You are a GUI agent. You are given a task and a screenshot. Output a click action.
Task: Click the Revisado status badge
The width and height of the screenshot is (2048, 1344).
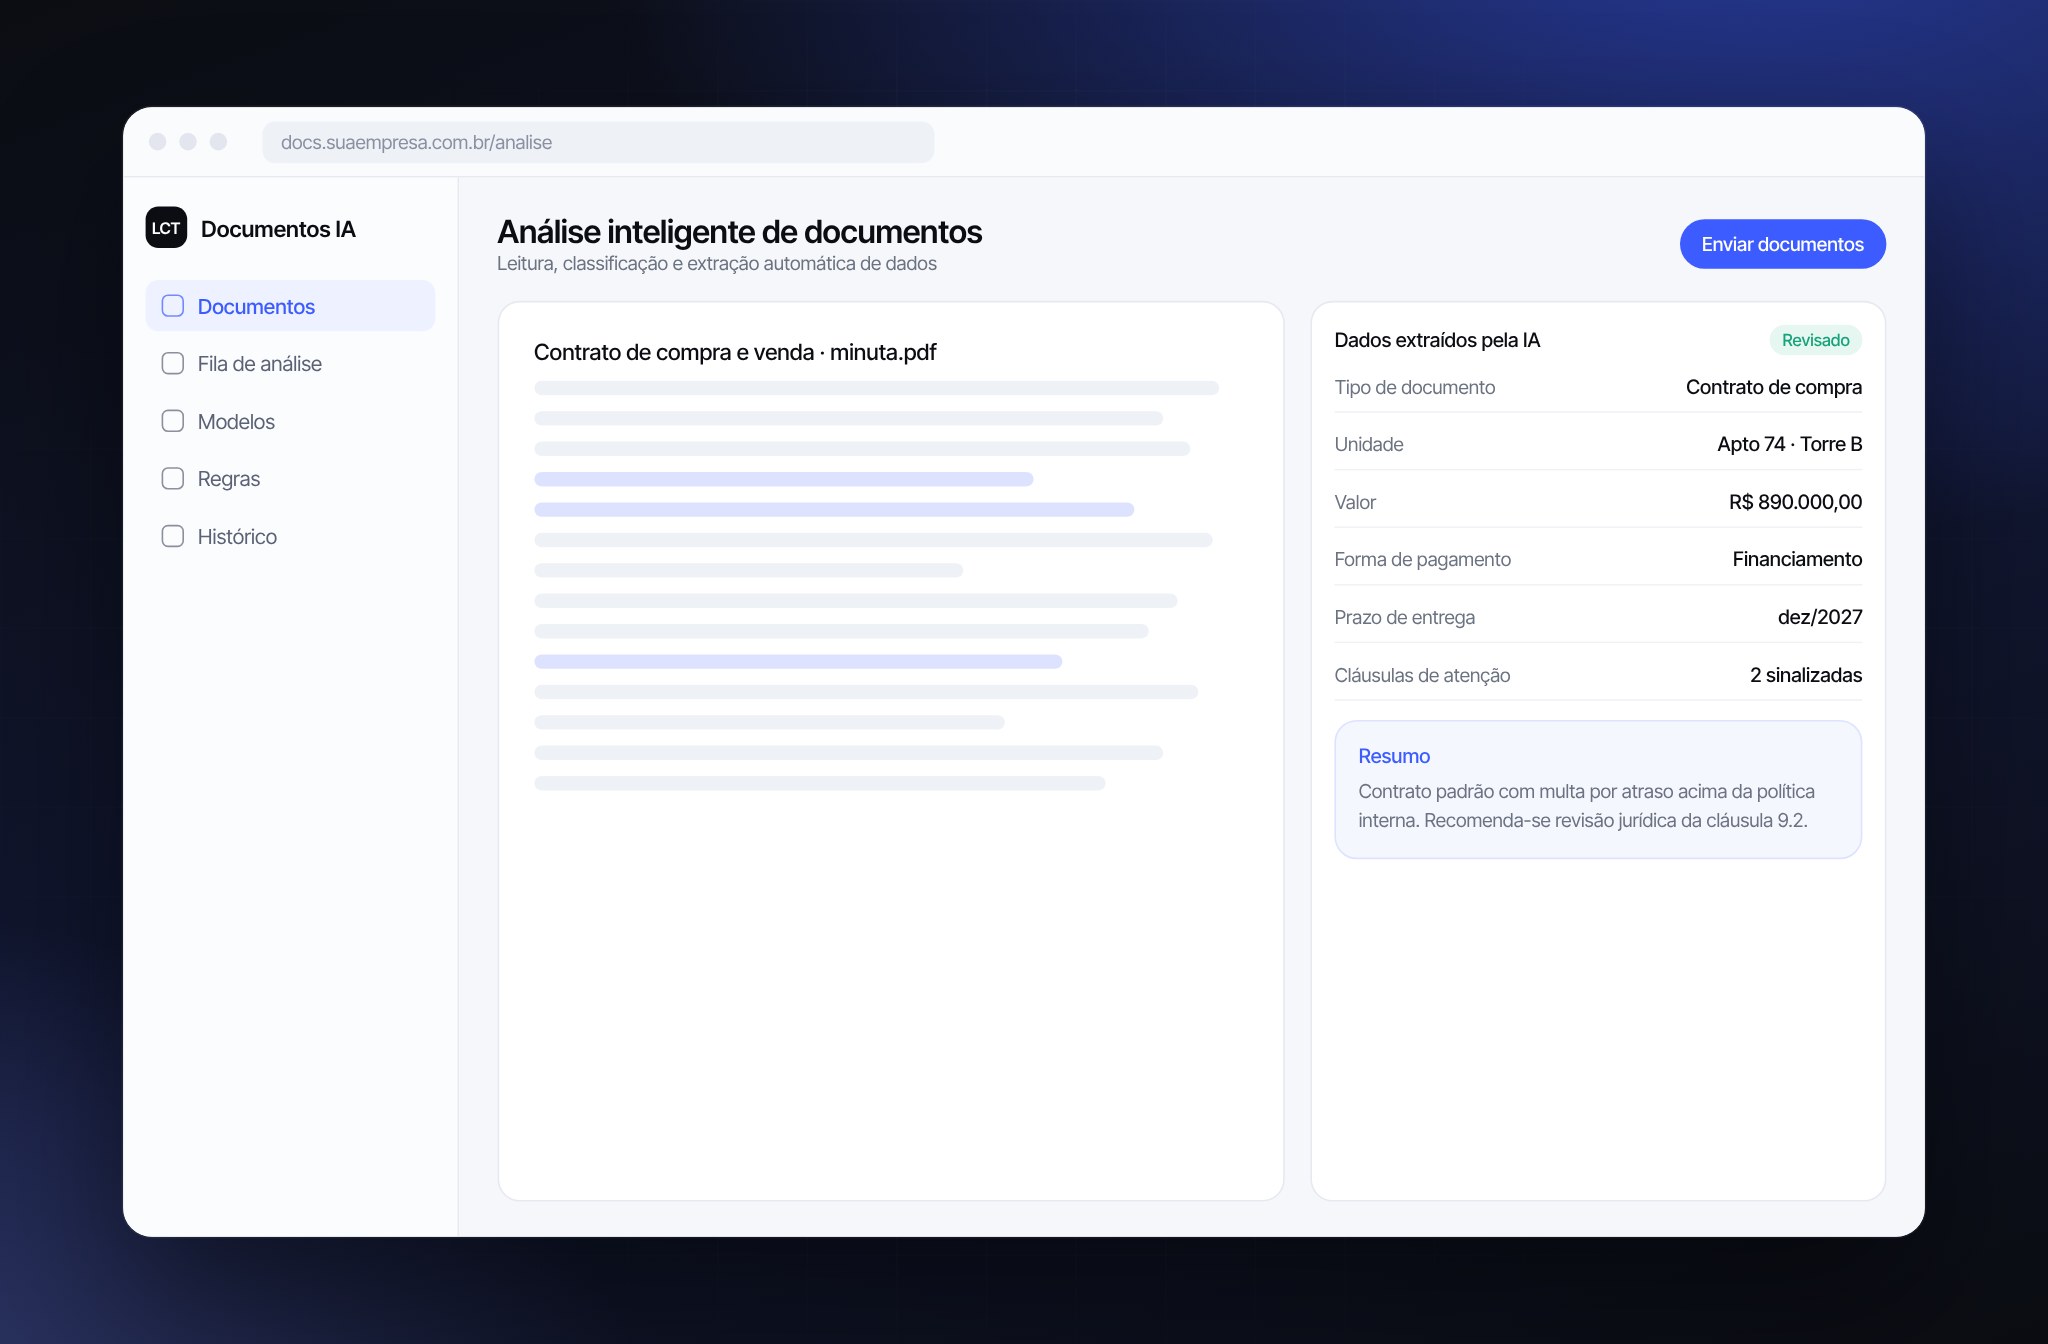click(1815, 340)
